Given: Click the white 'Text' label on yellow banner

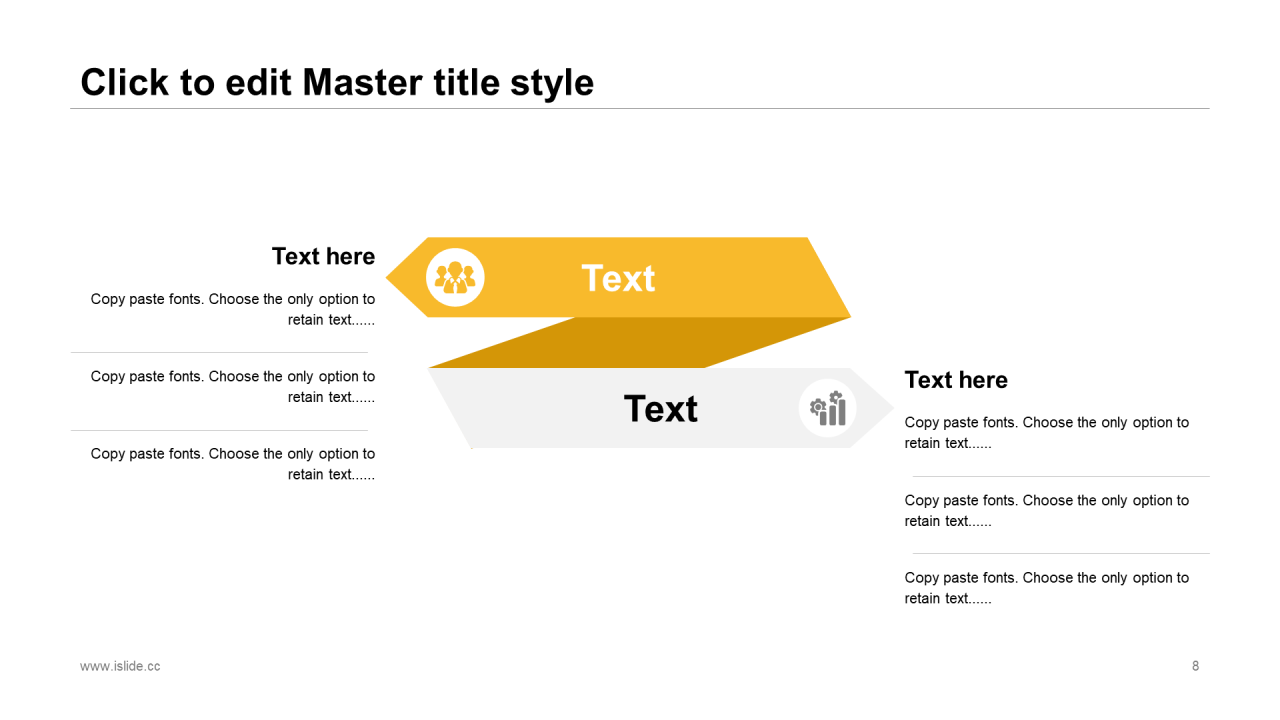Looking at the screenshot, I should 618,278.
